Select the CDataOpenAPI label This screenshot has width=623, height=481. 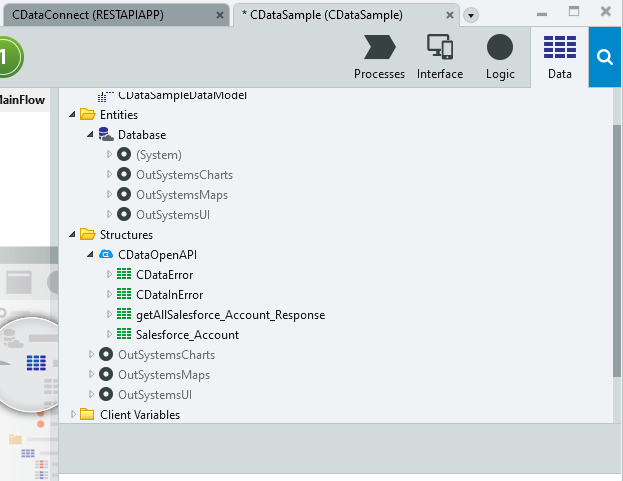click(x=157, y=255)
